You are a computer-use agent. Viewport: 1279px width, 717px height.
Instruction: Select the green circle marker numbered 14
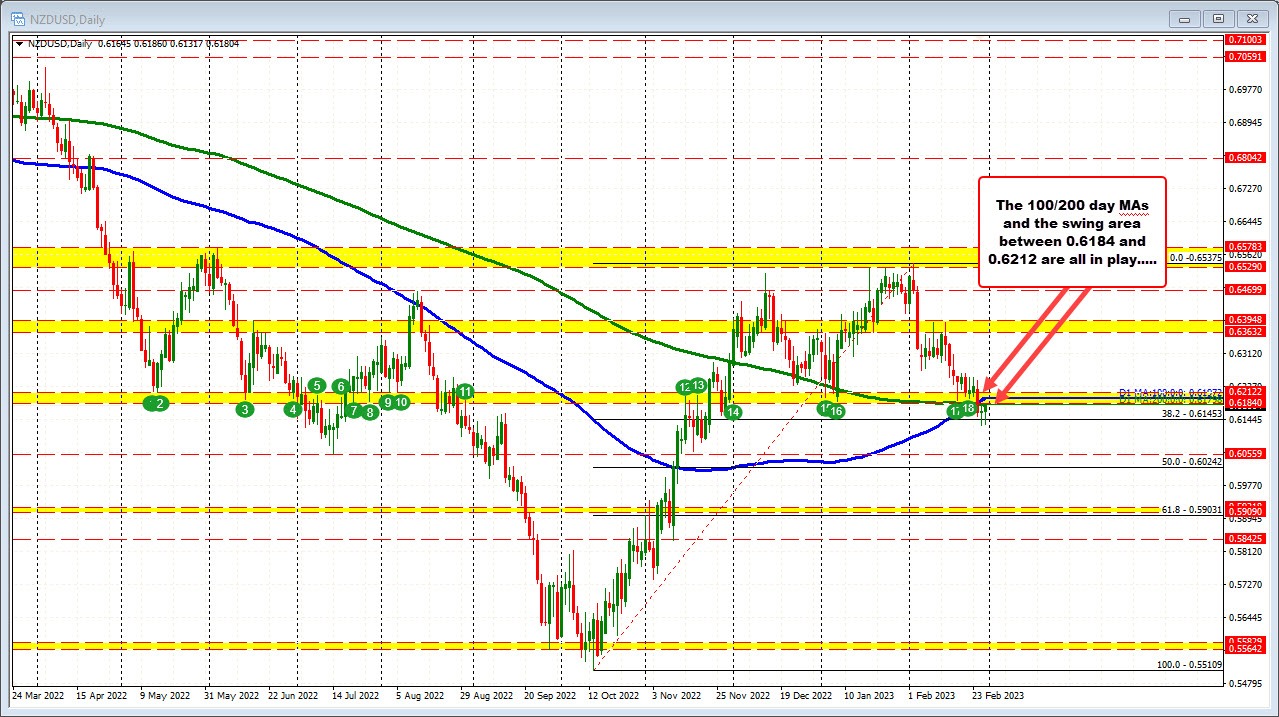click(x=733, y=411)
